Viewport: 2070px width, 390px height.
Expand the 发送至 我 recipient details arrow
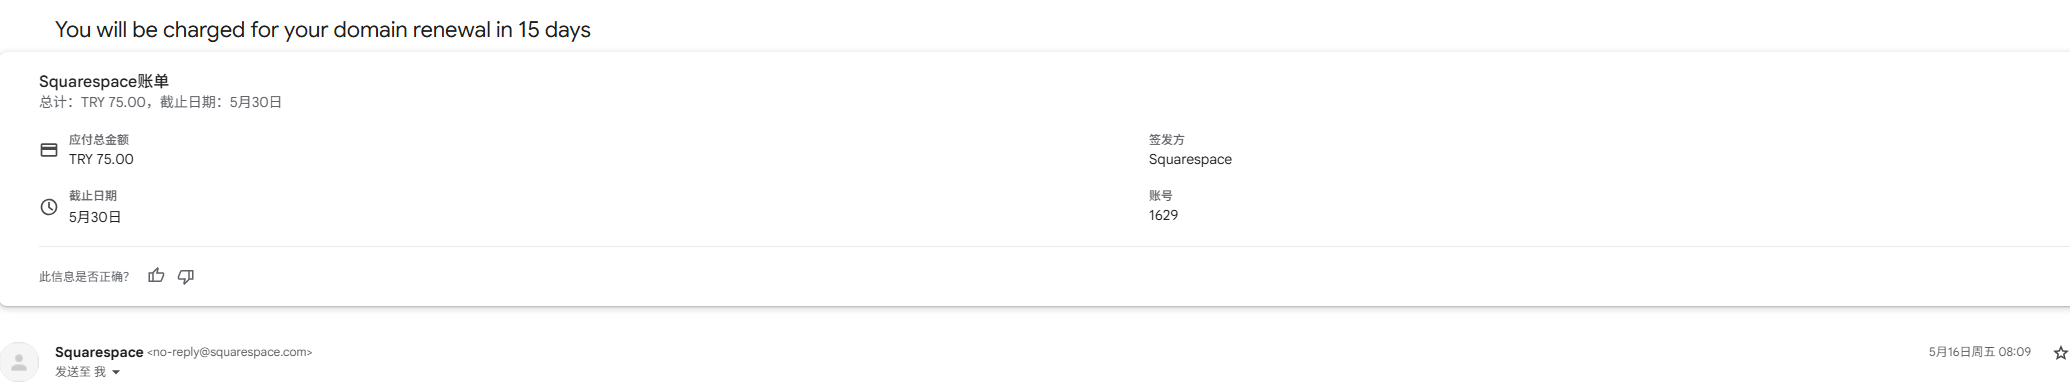(116, 372)
